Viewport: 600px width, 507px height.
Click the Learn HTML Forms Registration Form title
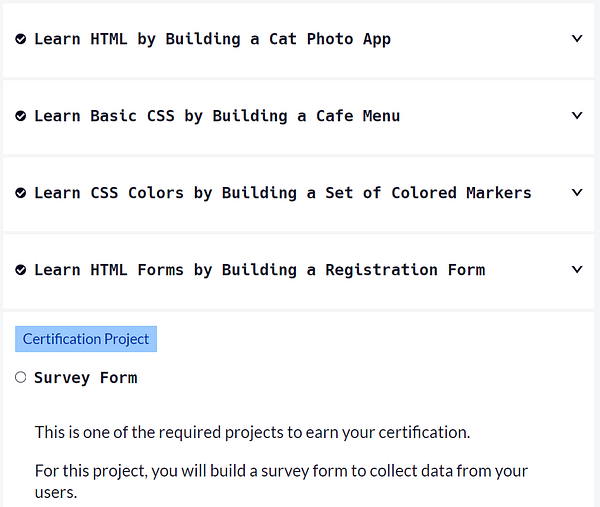tap(260, 270)
